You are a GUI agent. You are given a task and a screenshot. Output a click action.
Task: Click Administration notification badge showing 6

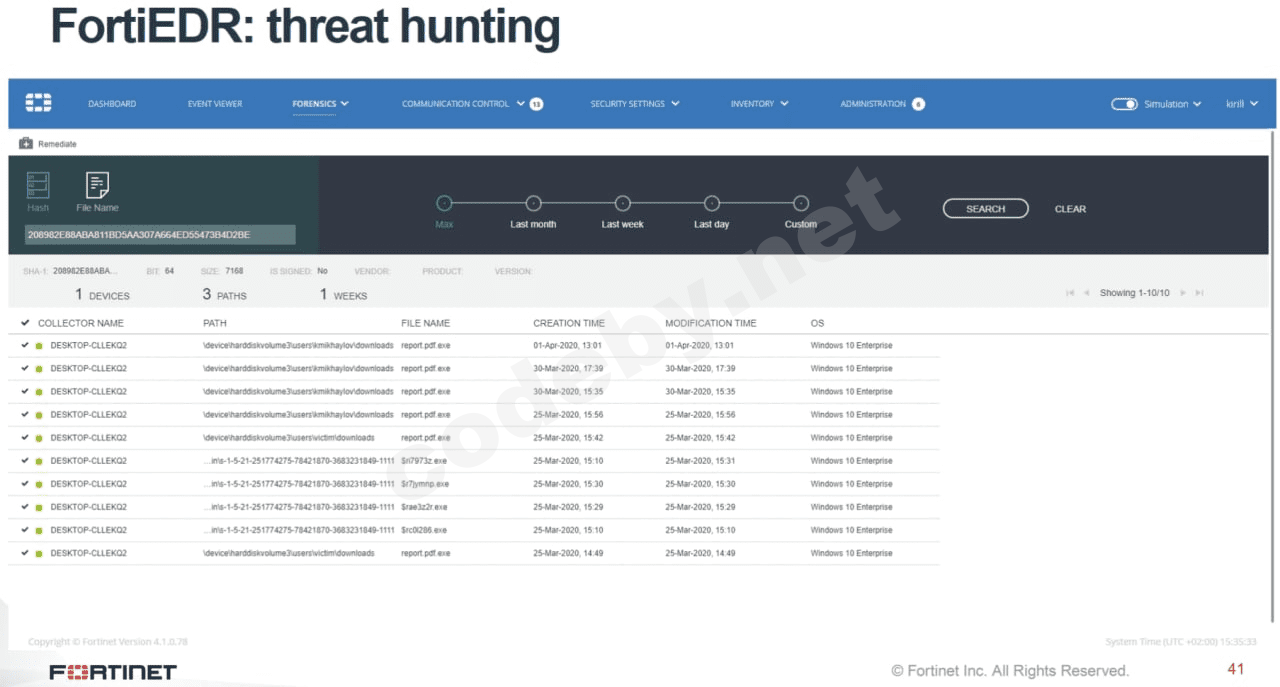[x=918, y=104]
